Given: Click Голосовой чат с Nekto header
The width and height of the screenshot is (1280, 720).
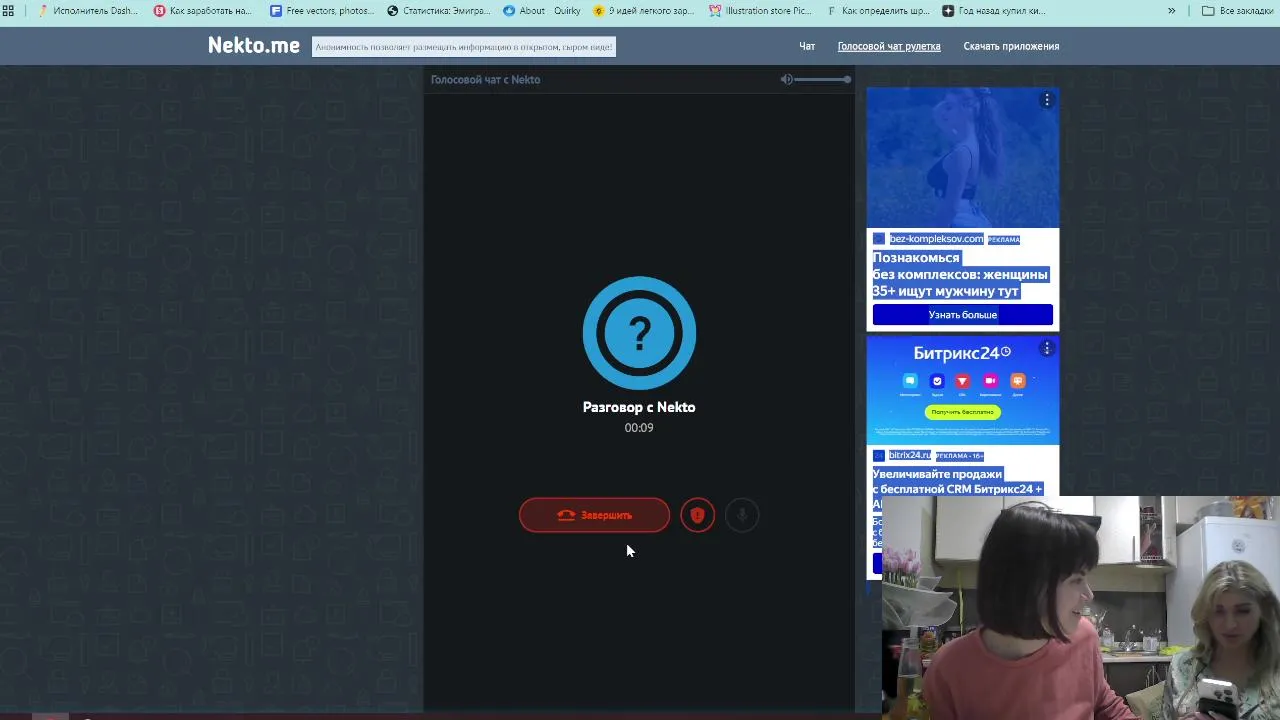Looking at the screenshot, I should tap(485, 79).
